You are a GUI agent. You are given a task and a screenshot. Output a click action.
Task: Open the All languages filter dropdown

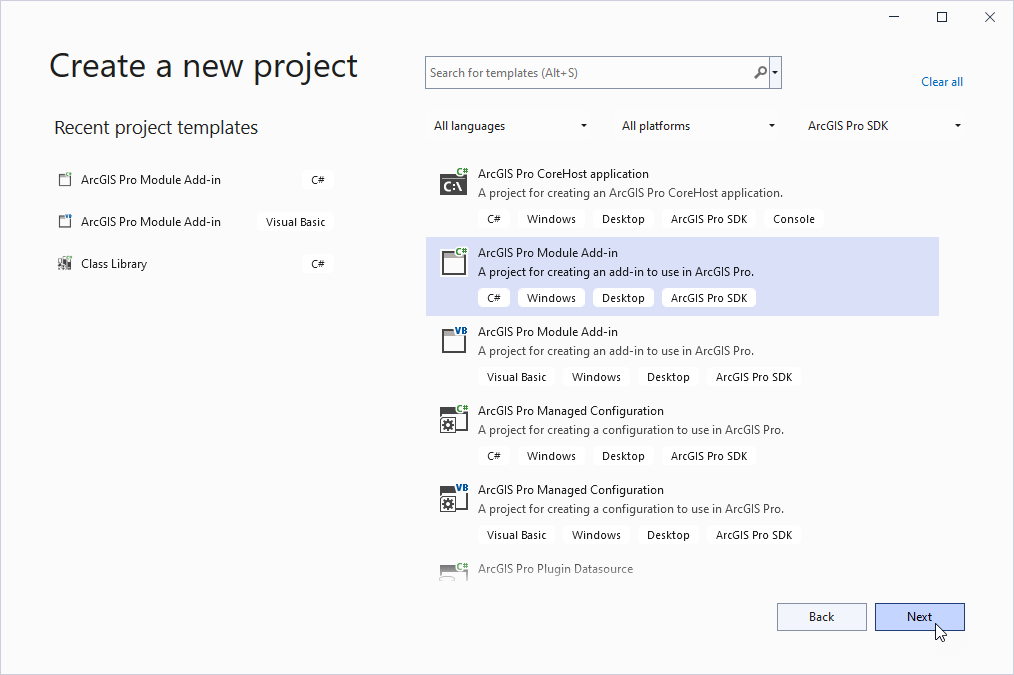(x=510, y=126)
